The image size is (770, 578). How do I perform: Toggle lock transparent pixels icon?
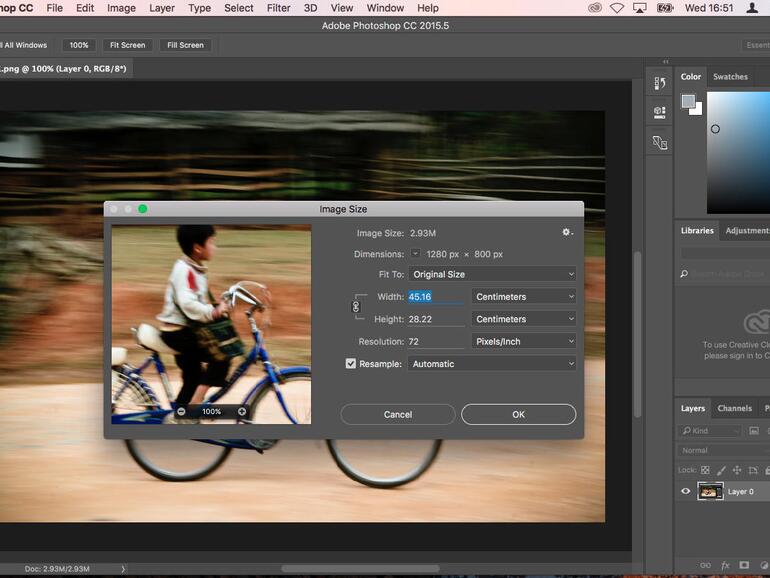705,470
